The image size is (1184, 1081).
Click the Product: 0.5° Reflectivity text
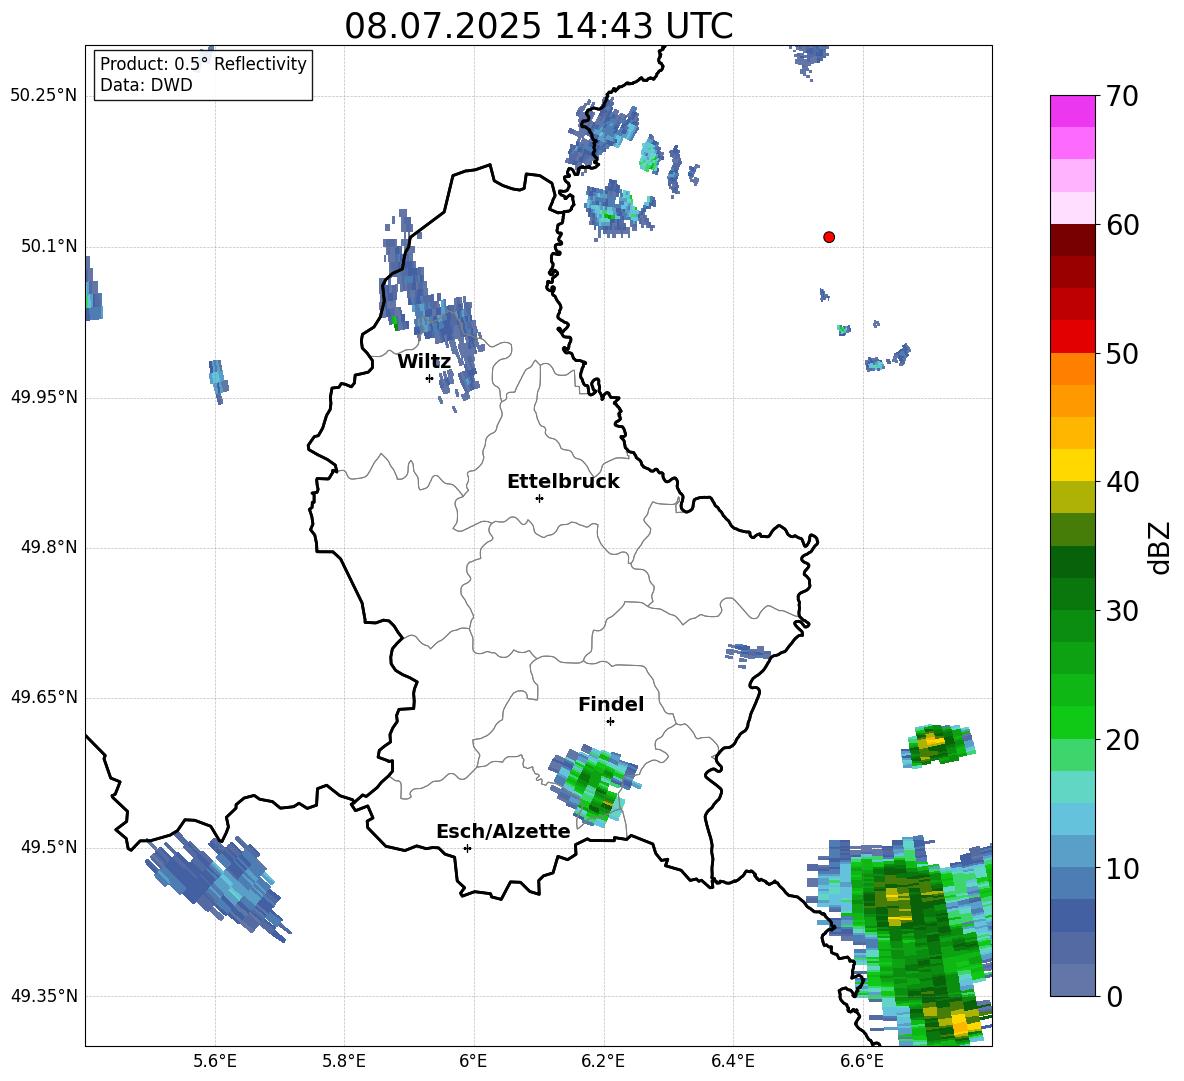(203, 64)
